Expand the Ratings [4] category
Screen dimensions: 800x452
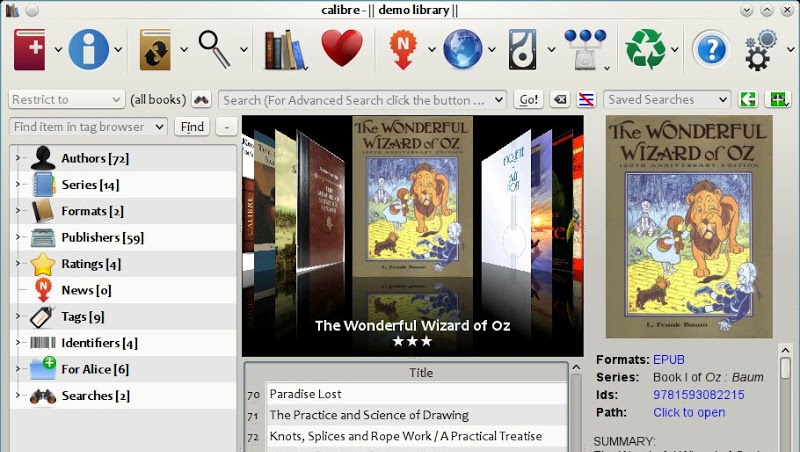[x=17, y=264]
